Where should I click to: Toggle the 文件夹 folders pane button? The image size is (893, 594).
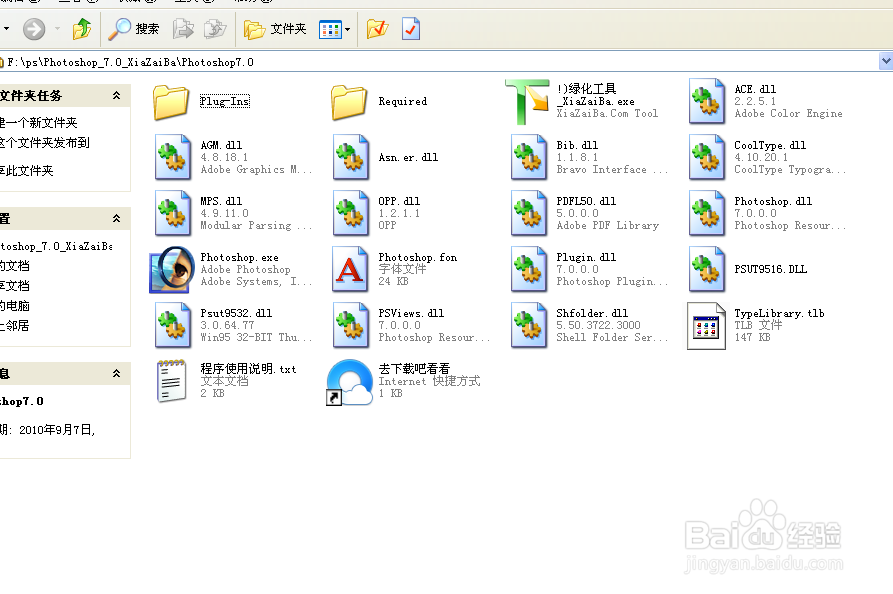click(x=275, y=28)
